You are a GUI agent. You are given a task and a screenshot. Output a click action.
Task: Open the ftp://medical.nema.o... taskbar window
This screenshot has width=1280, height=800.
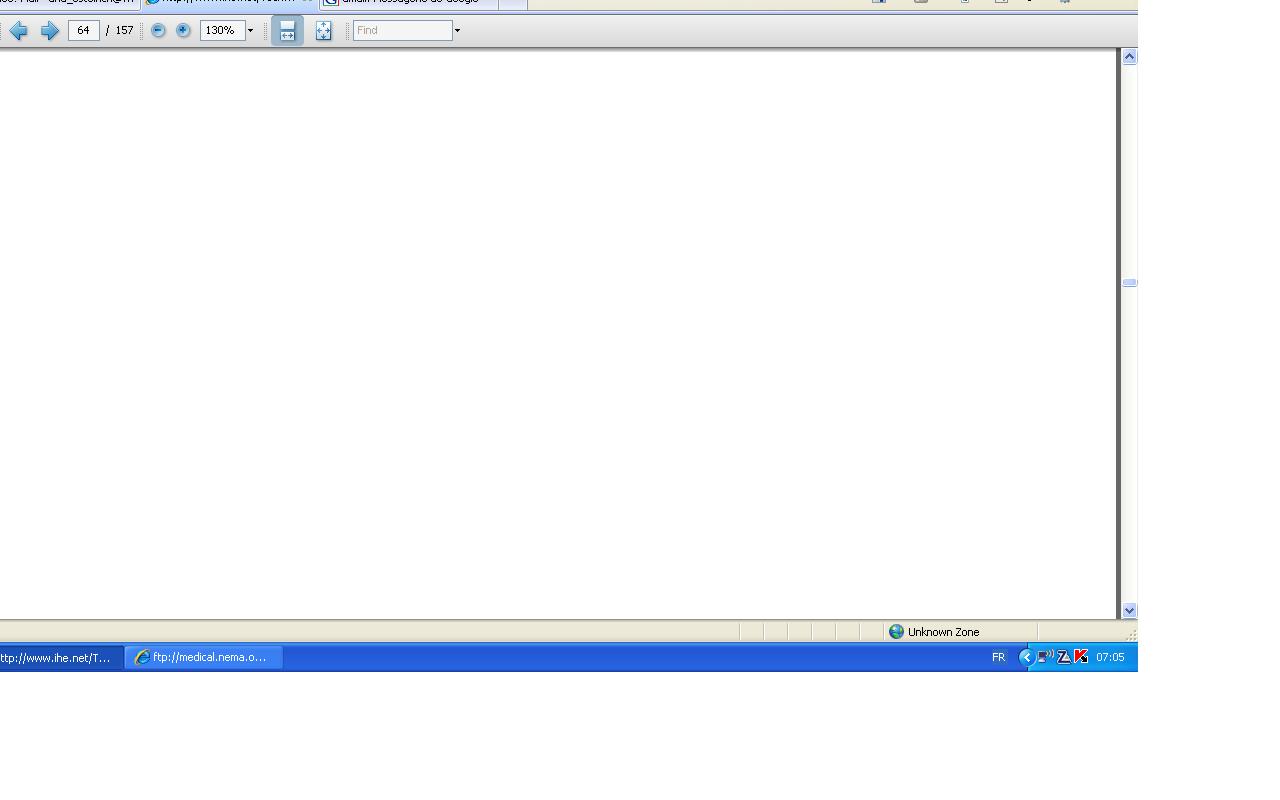click(x=204, y=657)
